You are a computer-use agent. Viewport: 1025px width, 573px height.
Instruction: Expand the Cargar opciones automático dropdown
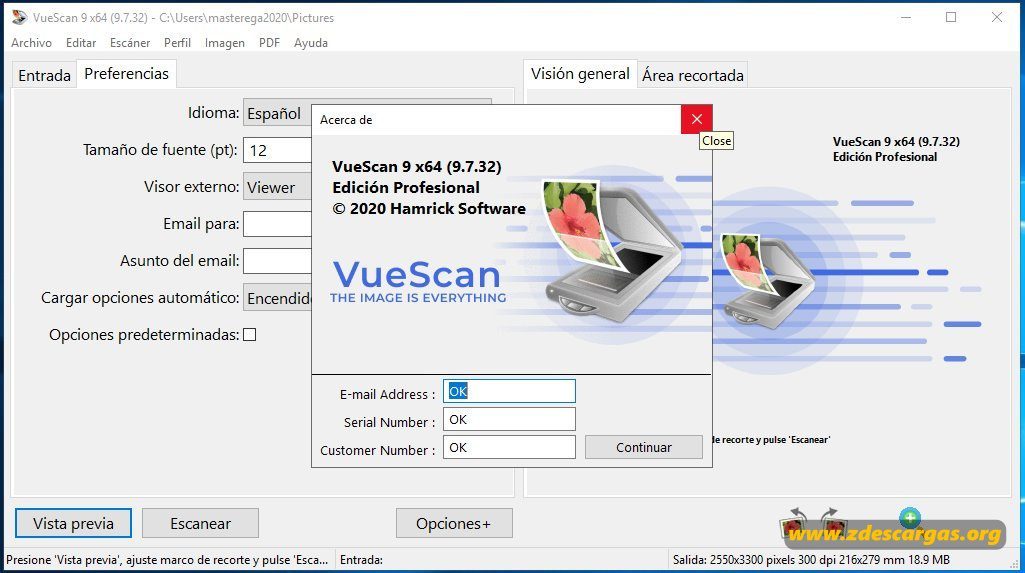[277, 298]
